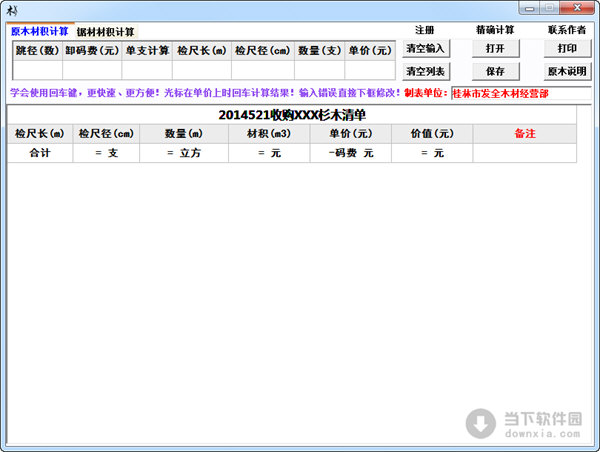600x452 pixels.
Task: Click the 精确计算 label
Action: (x=495, y=30)
